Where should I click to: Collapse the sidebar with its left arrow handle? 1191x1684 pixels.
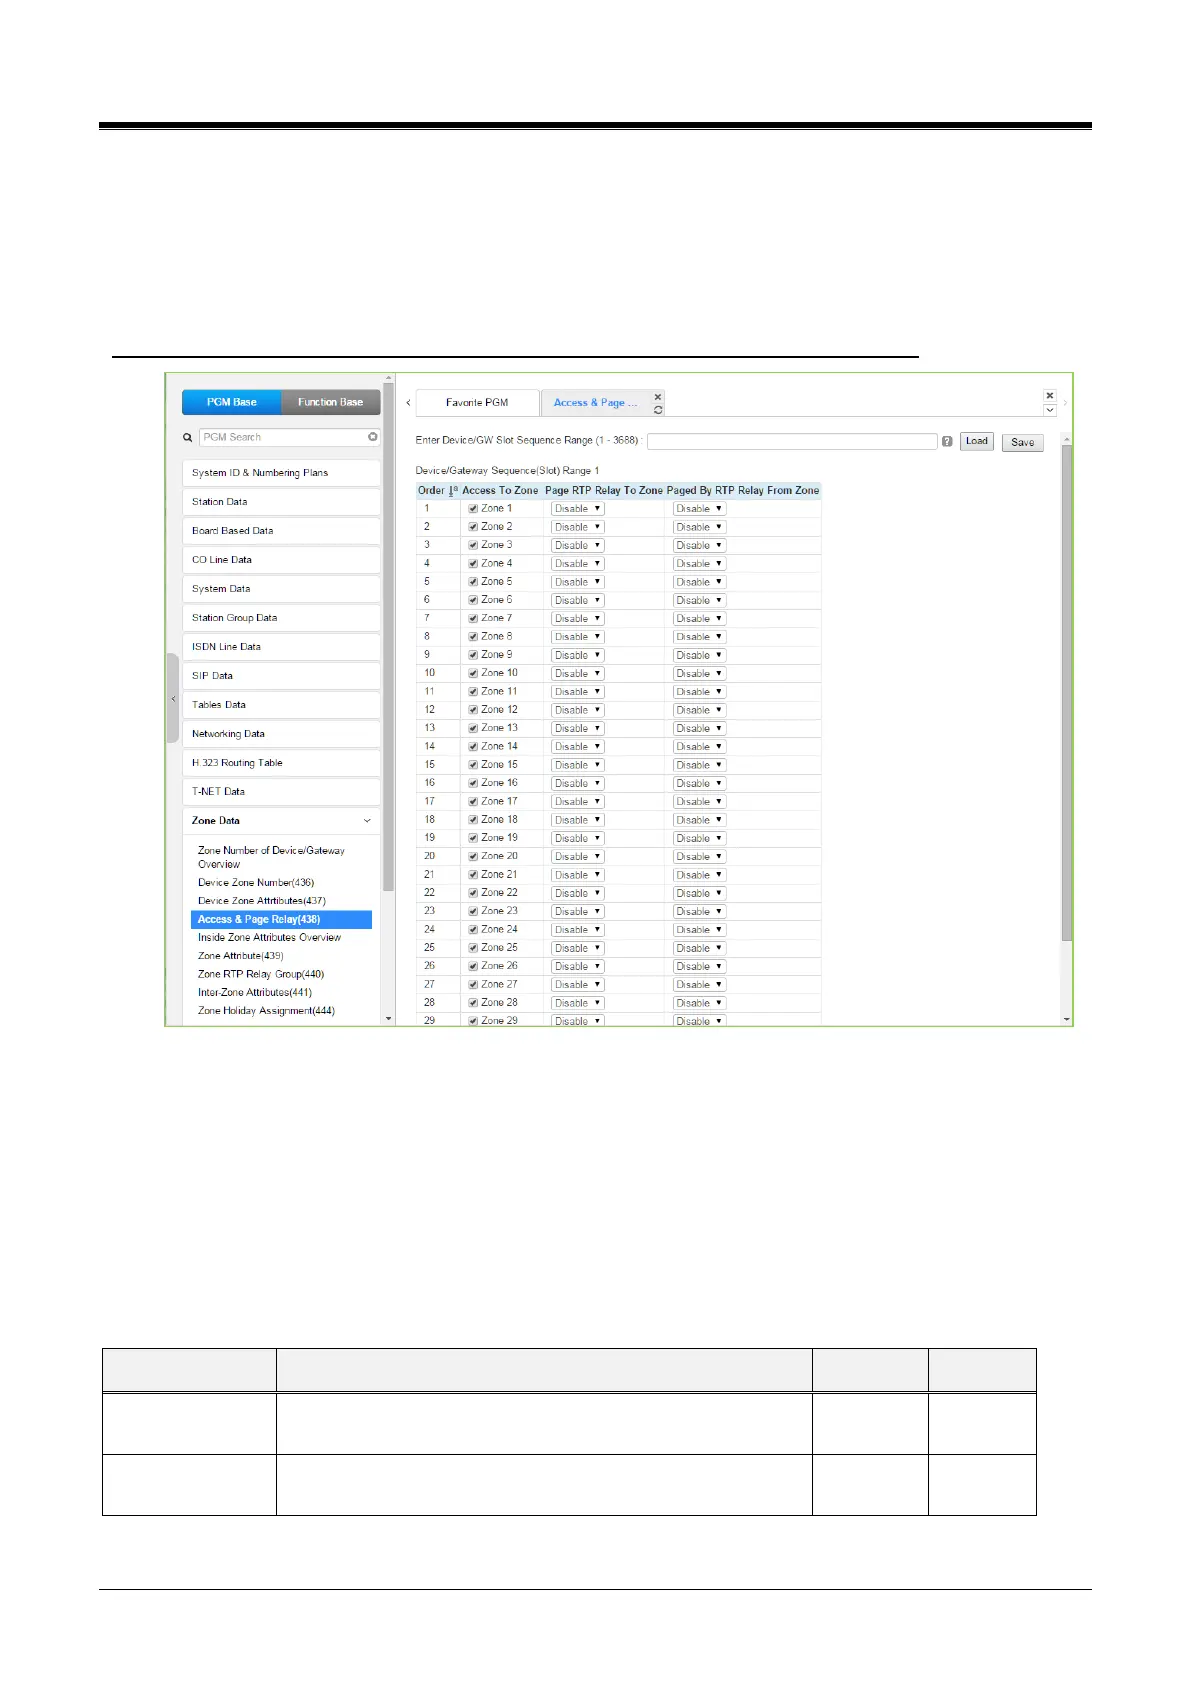pos(173,698)
